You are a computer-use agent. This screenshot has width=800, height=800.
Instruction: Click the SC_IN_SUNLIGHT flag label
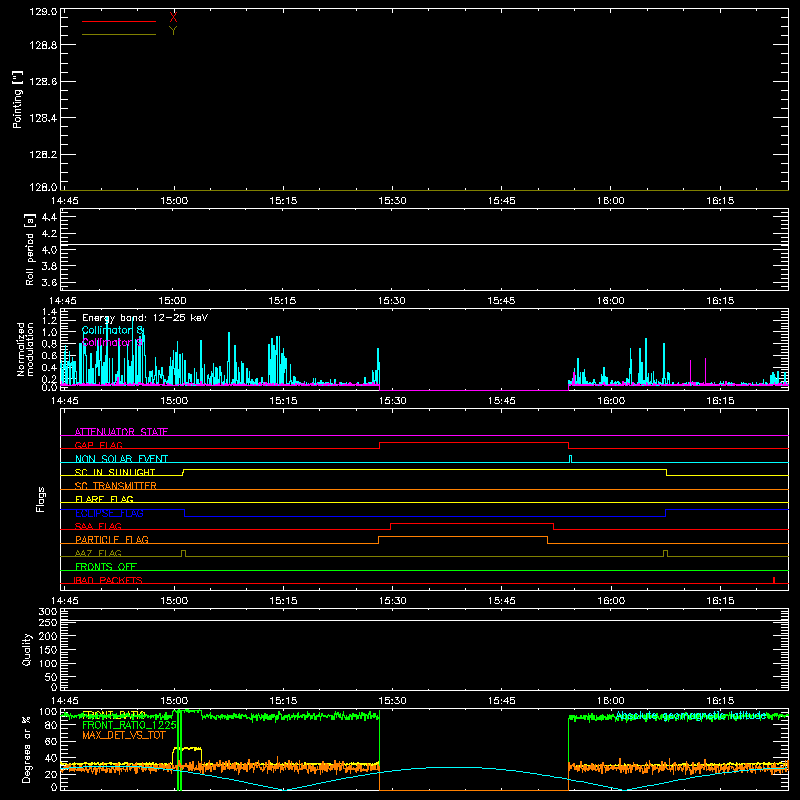tap(115, 472)
